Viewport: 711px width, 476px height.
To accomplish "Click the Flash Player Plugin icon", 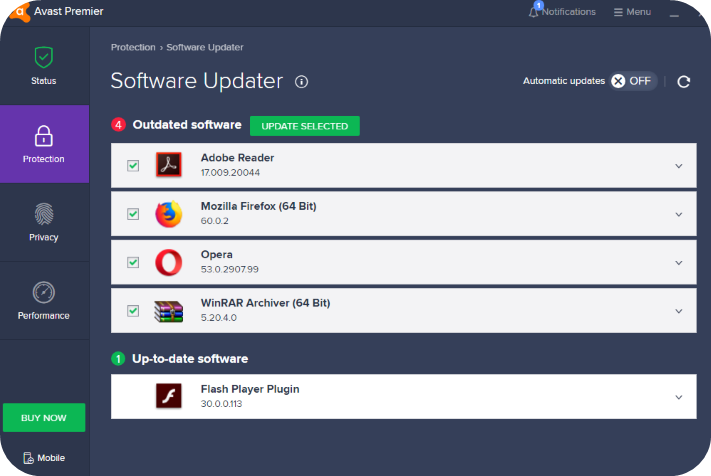I will point(169,396).
